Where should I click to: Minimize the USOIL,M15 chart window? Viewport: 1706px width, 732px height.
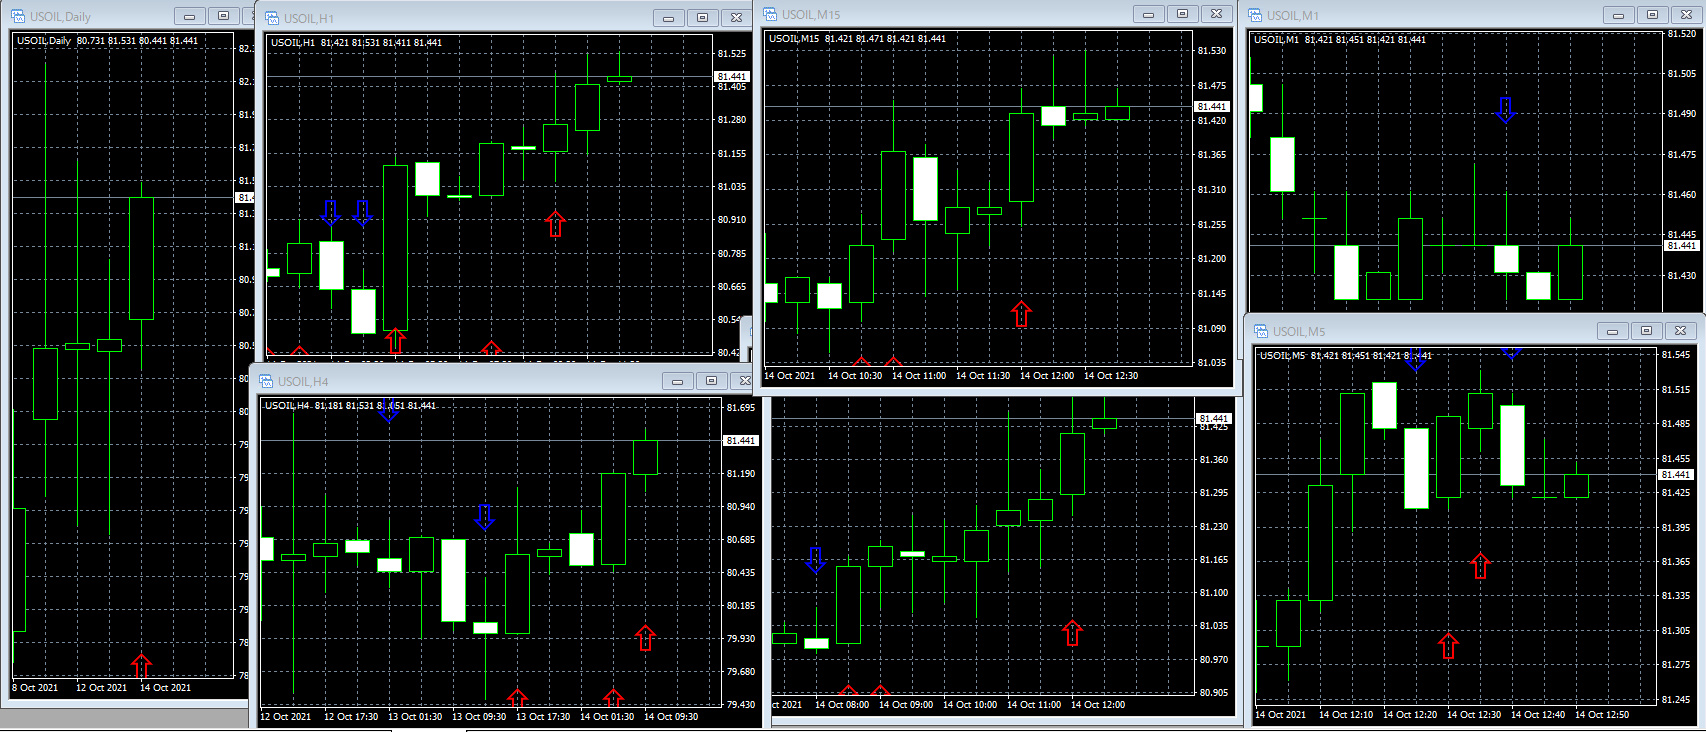pos(1148,14)
